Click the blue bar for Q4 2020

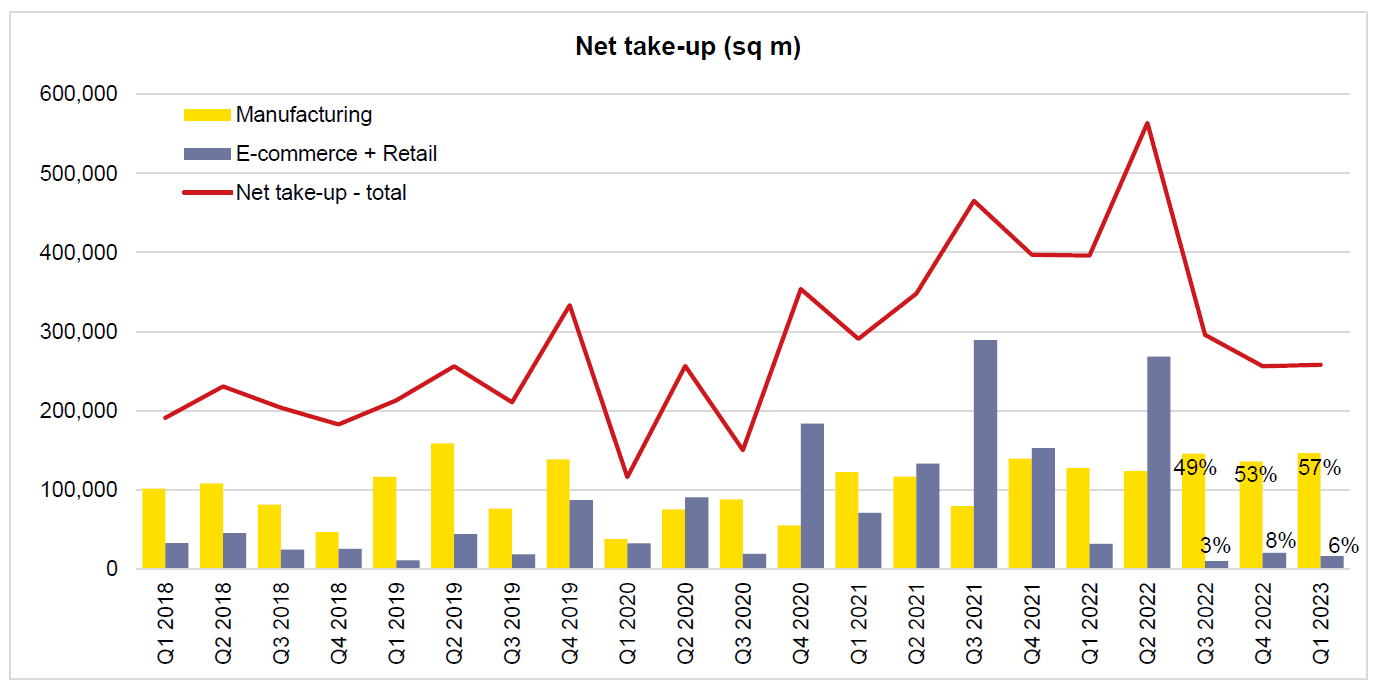pos(812,496)
